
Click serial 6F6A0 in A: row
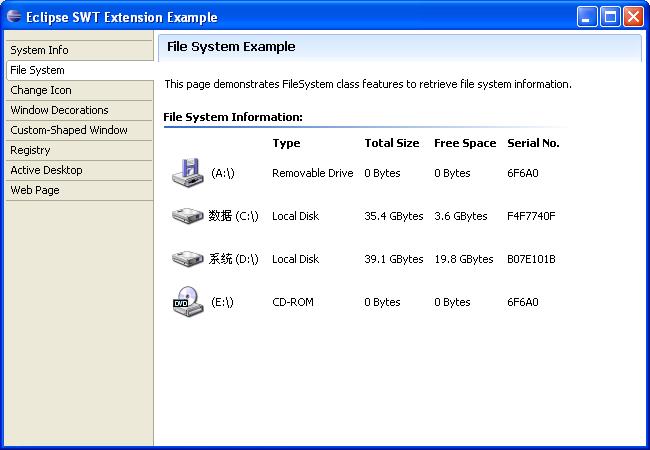point(523,173)
